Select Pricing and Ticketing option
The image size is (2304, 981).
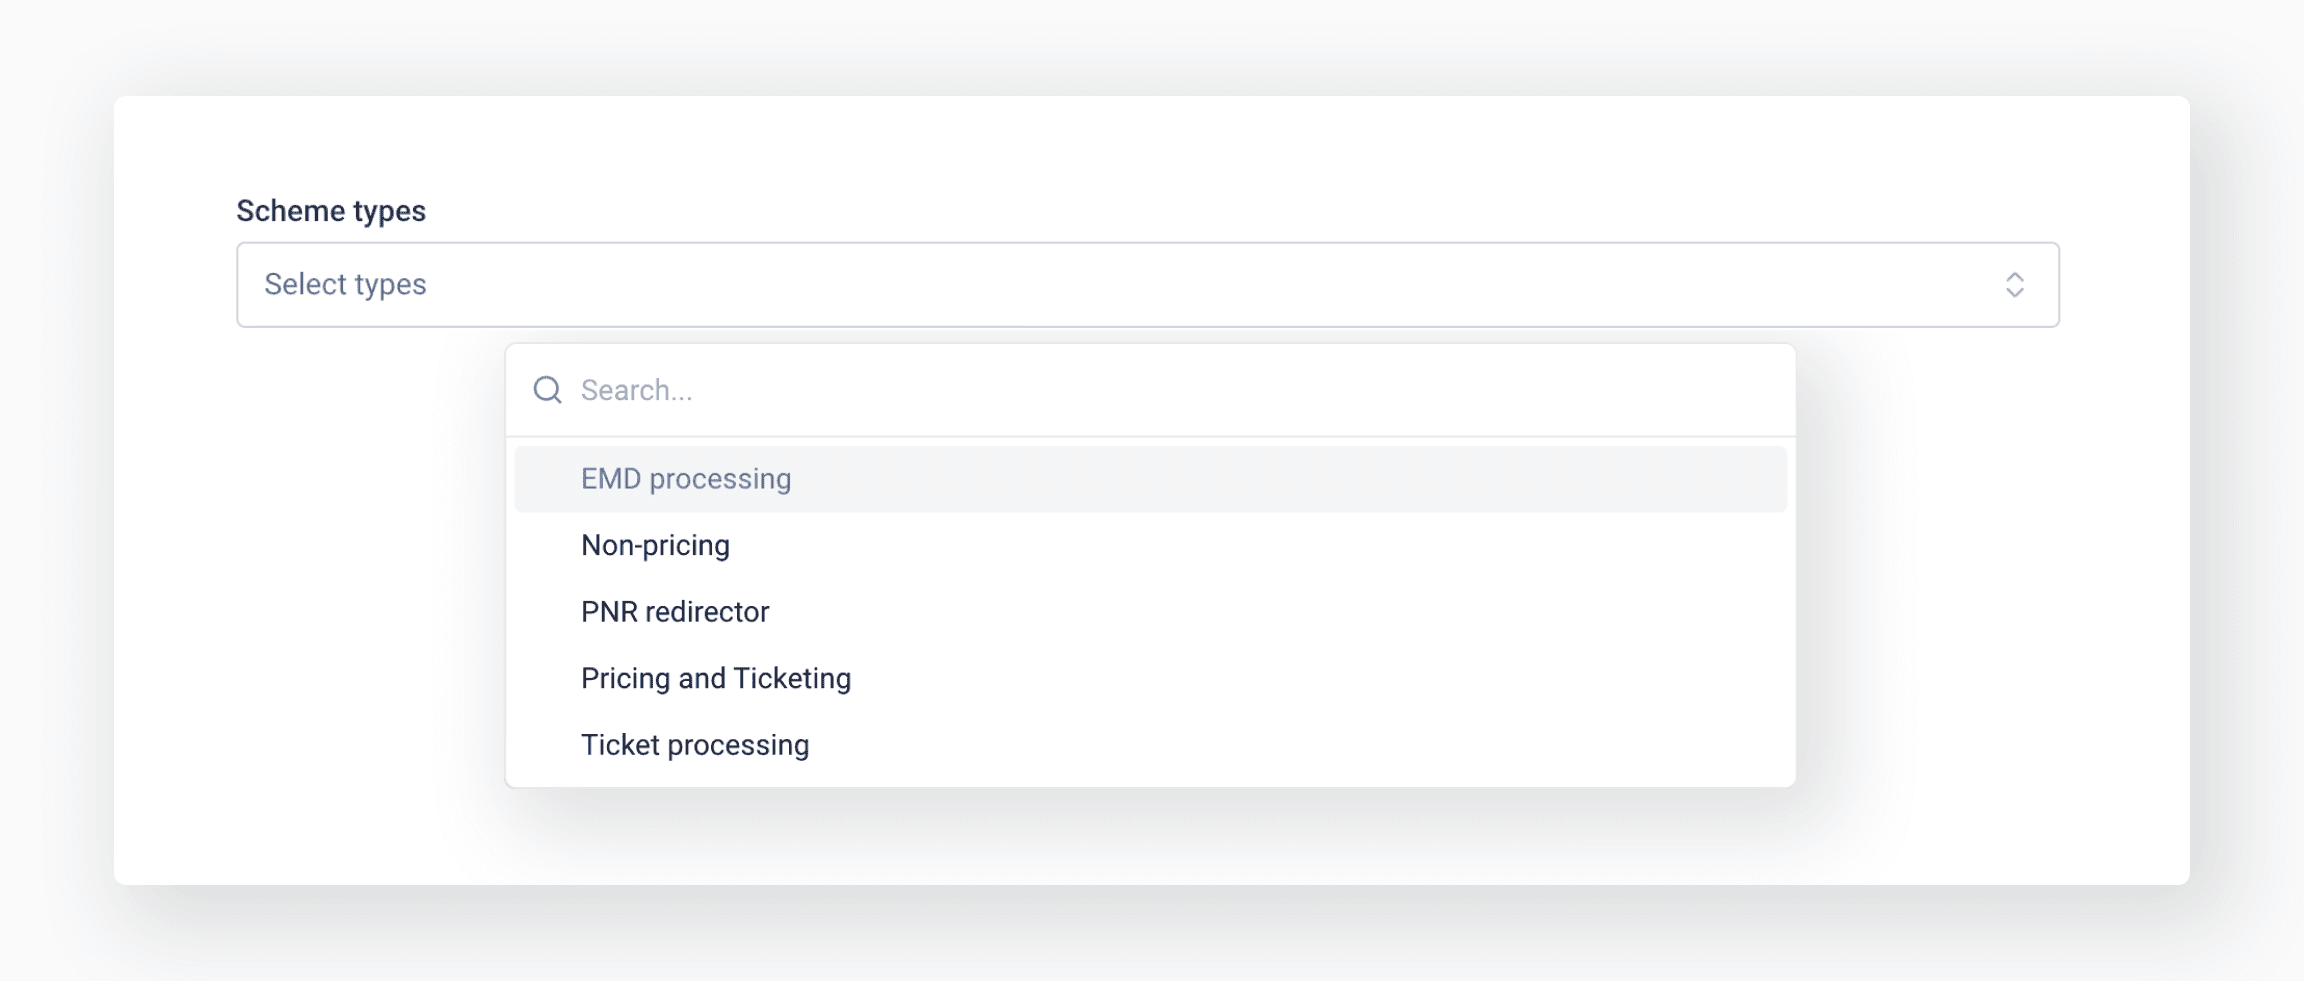tap(716, 679)
